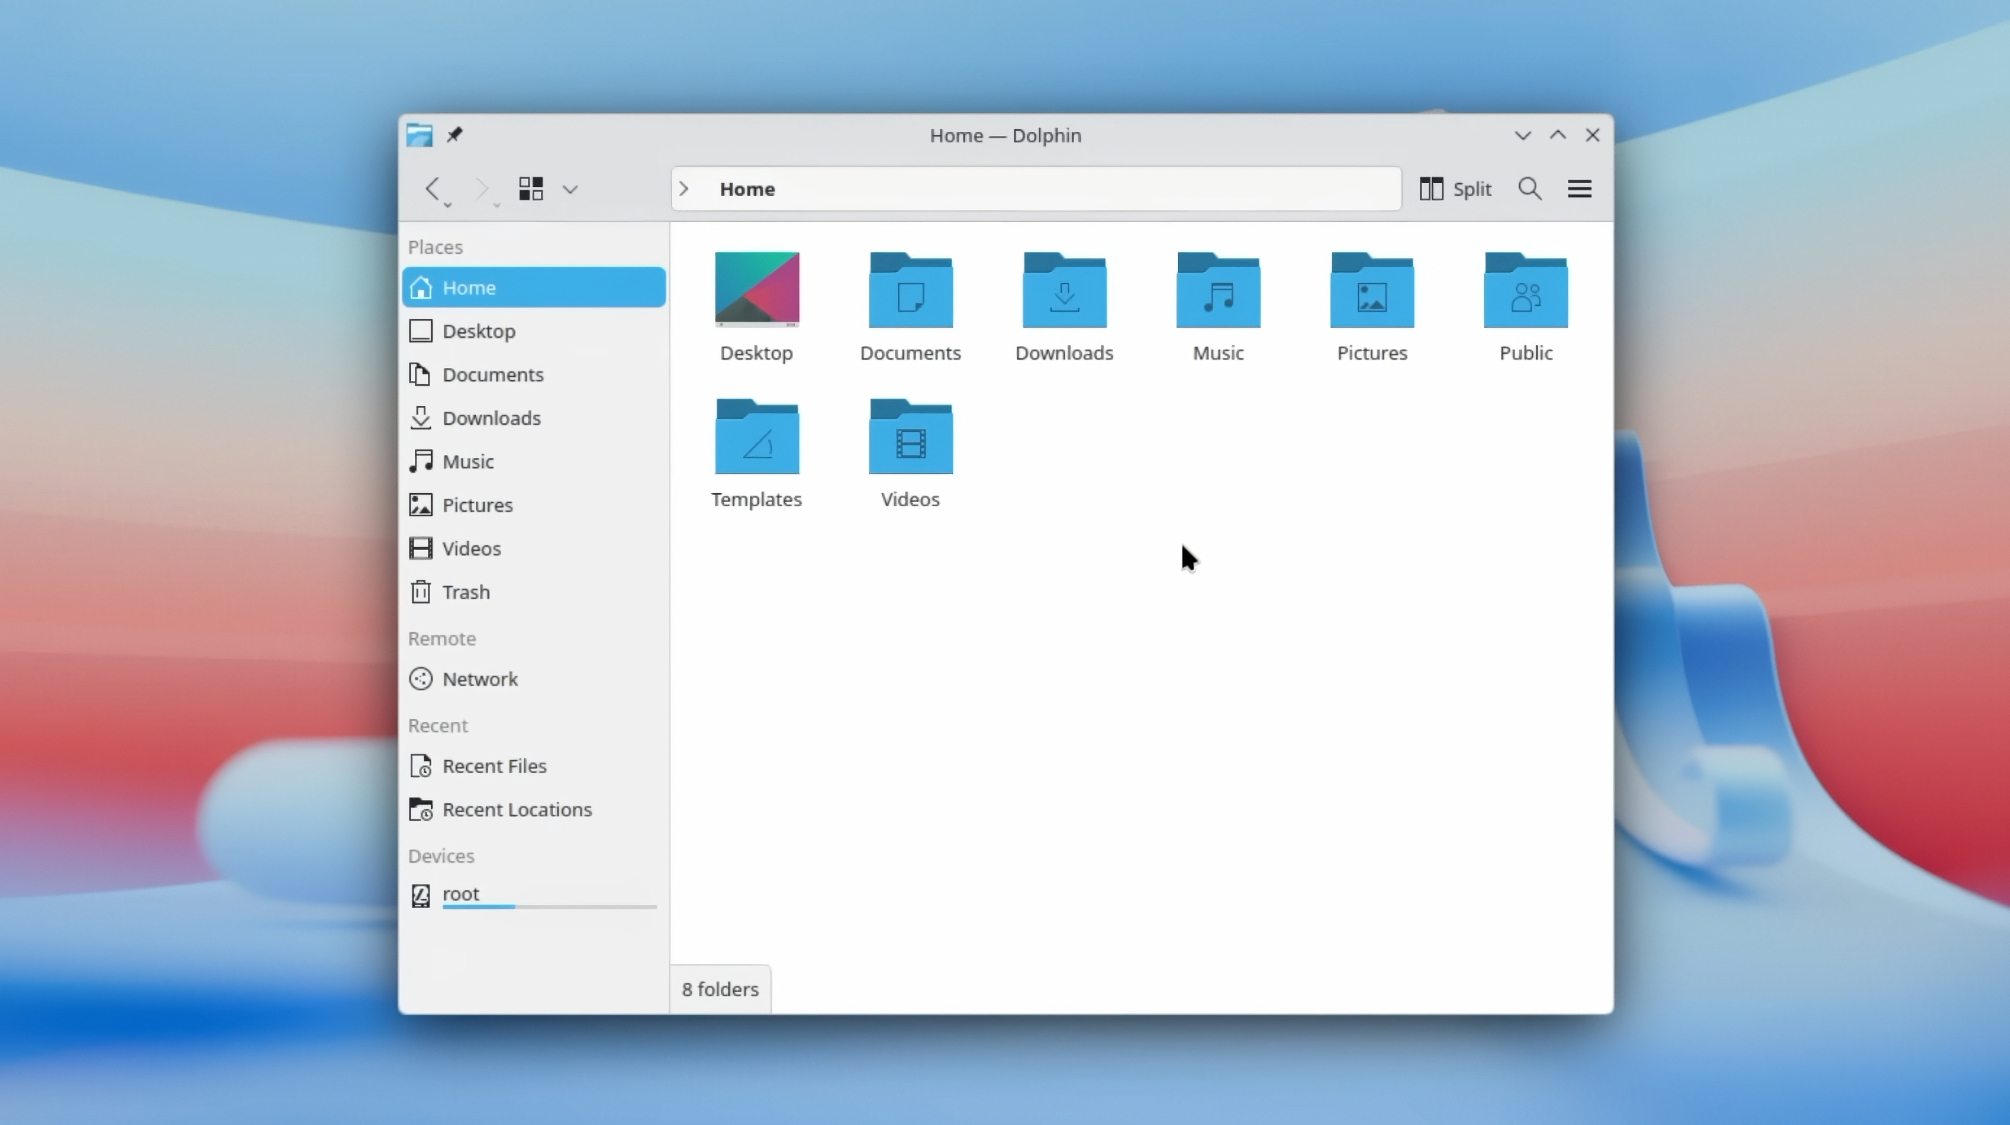
Task: Select the Music folder icon in file view
Action: click(1218, 289)
